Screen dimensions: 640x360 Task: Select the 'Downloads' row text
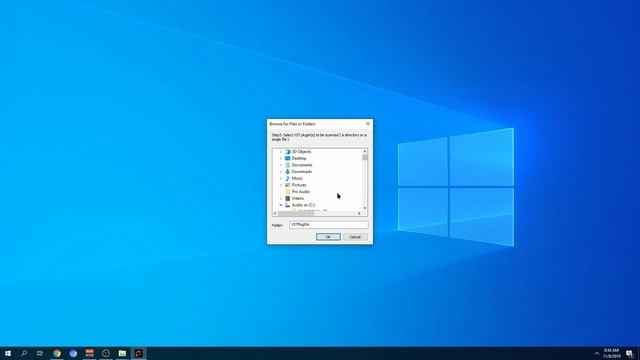point(302,172)
